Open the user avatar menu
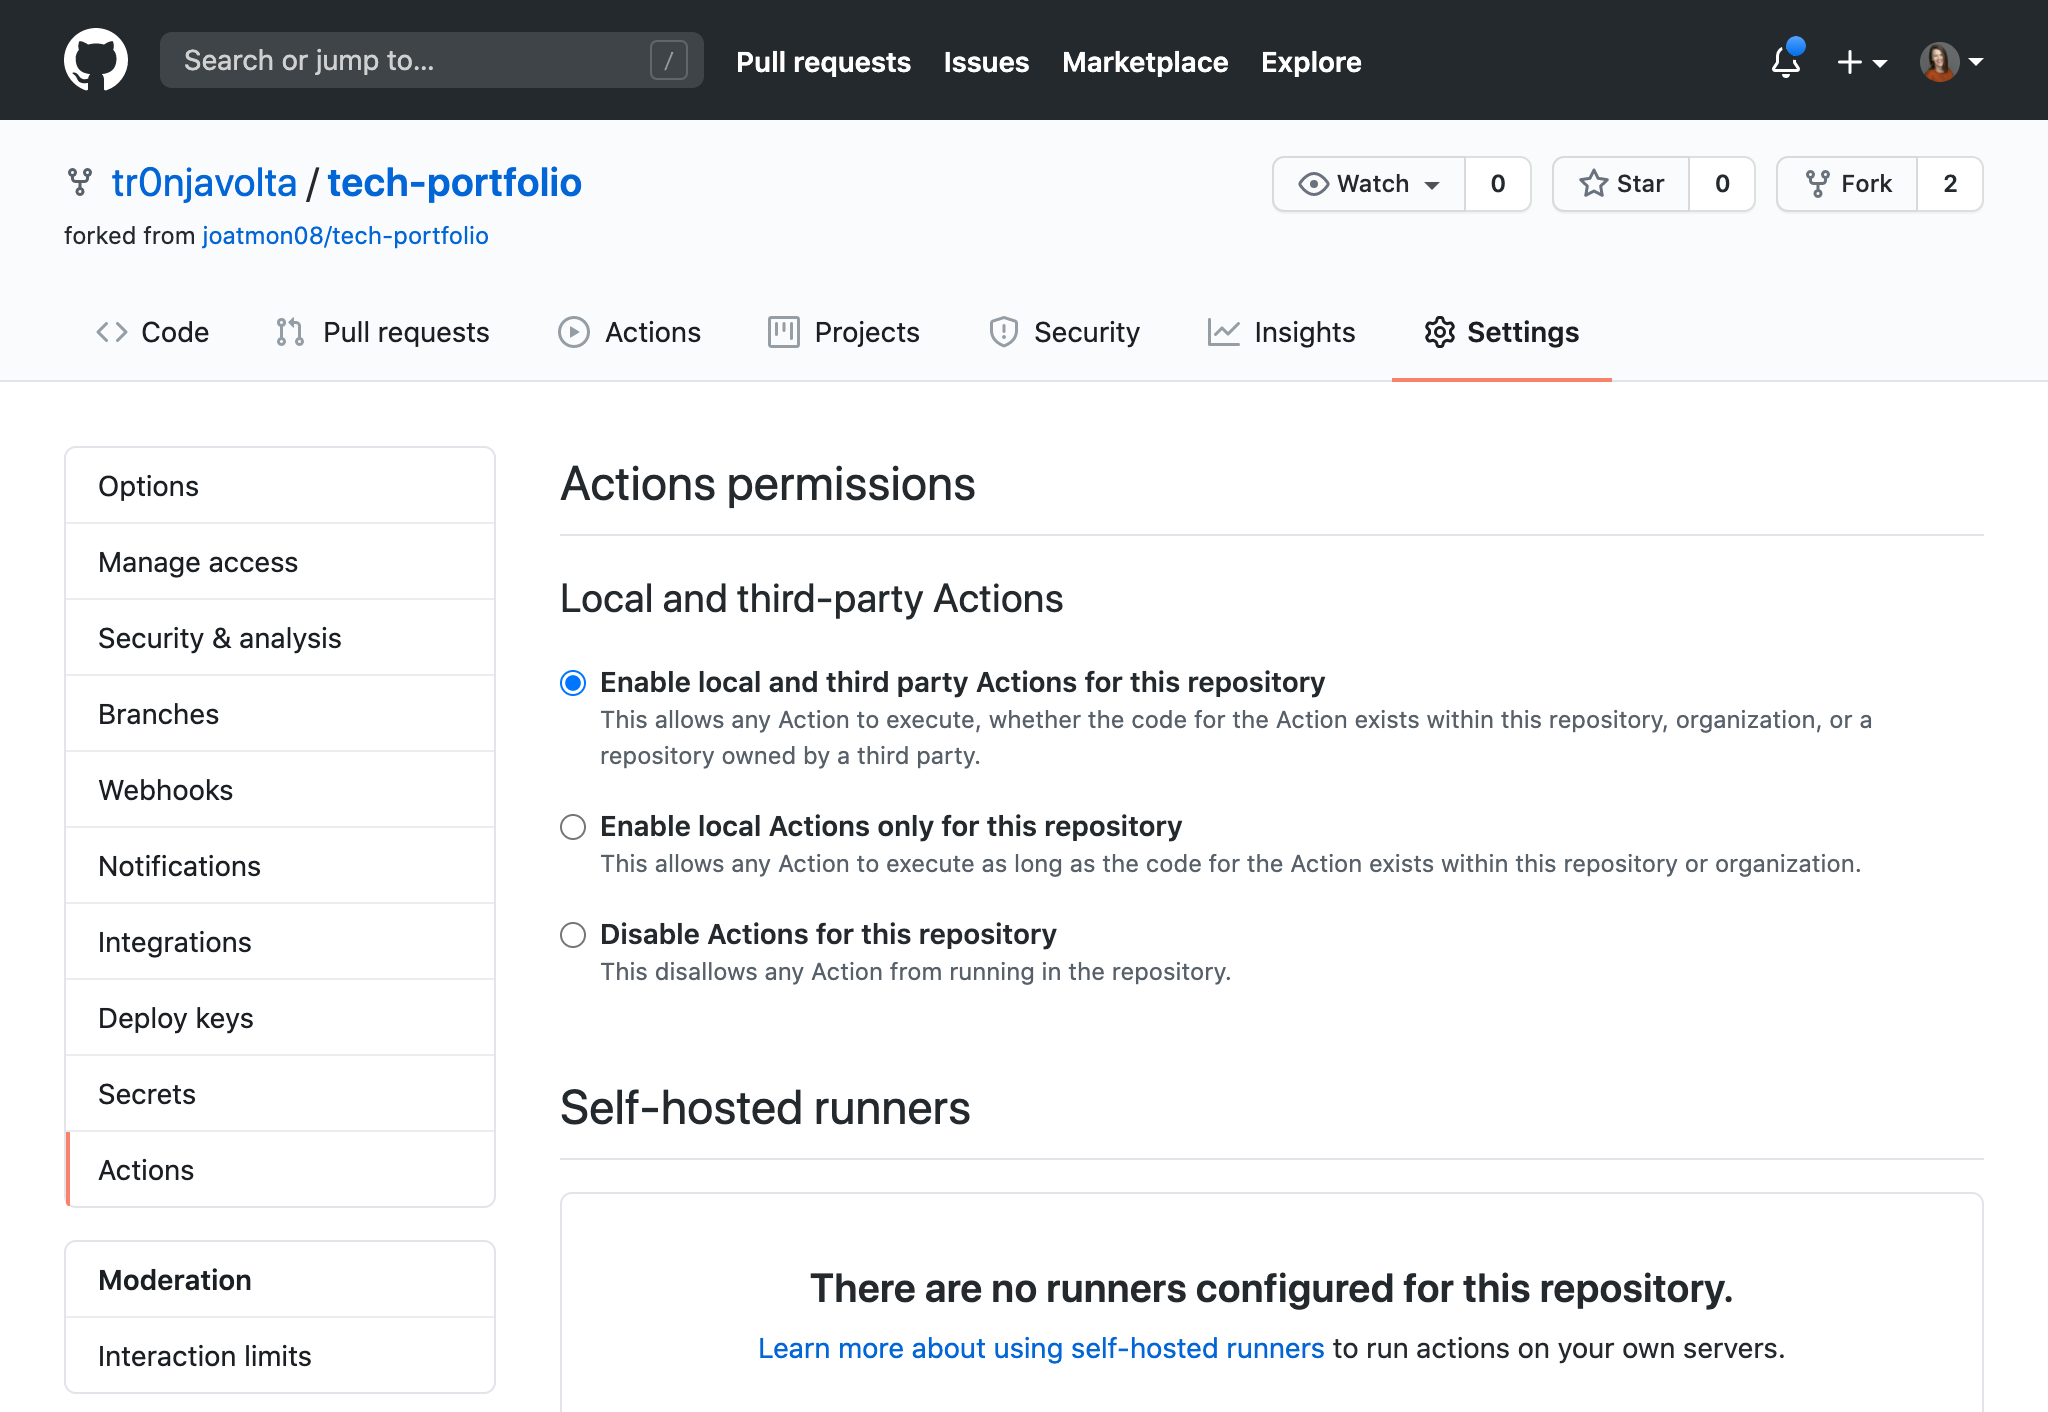This screenshot has height=1412, width=2048. pyautogui.click(x=1950, y=62)
